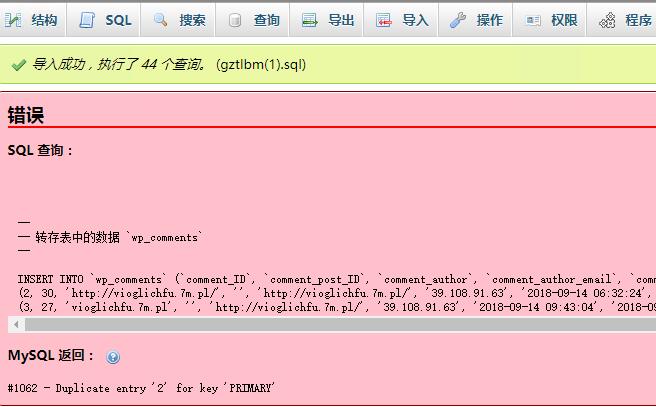Click the import (导入) arrow icon

pyautogui.click(x=384, y=20)
